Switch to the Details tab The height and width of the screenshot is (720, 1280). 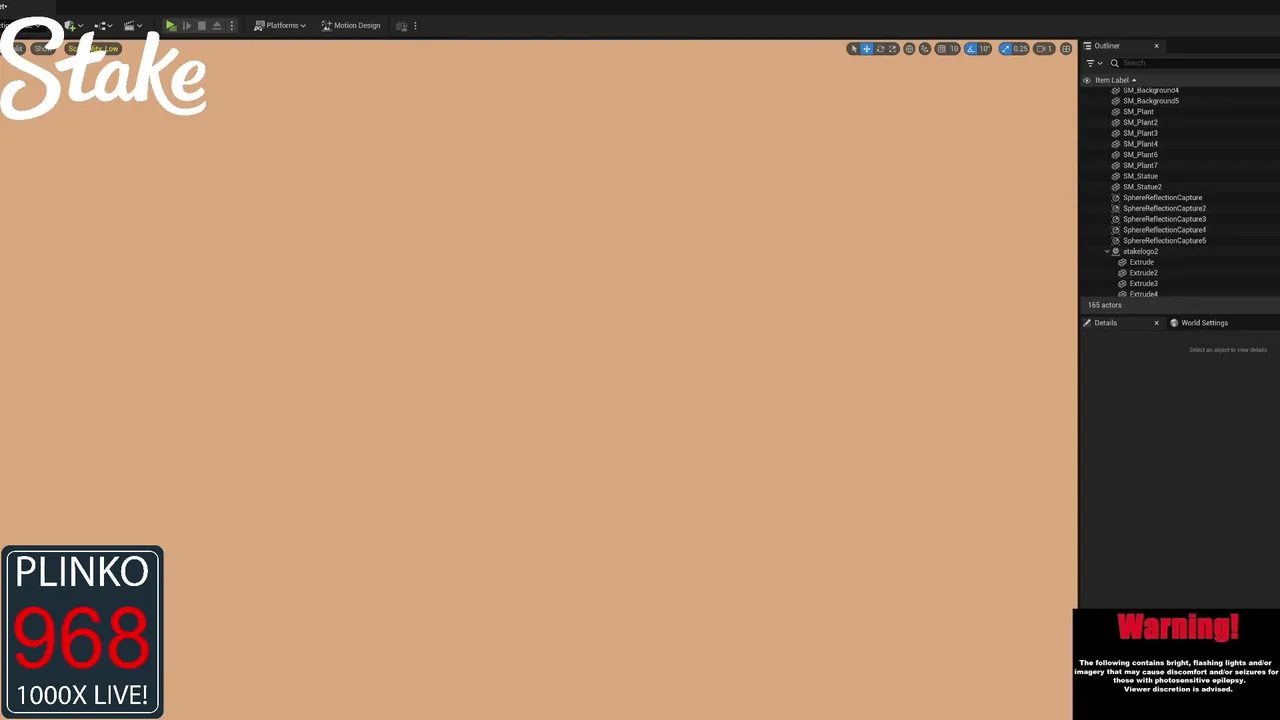pos(1105,323)
